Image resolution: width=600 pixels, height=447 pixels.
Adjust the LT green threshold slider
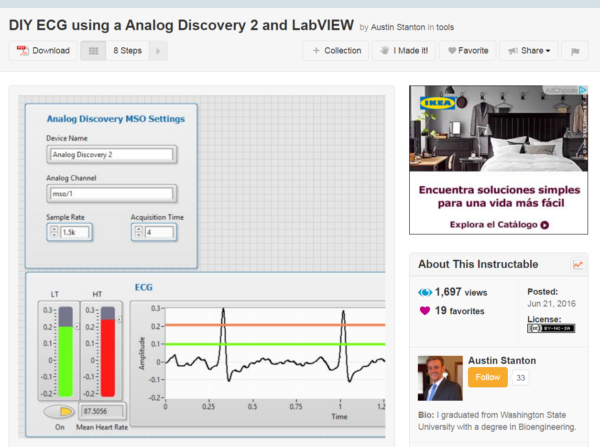65,351
